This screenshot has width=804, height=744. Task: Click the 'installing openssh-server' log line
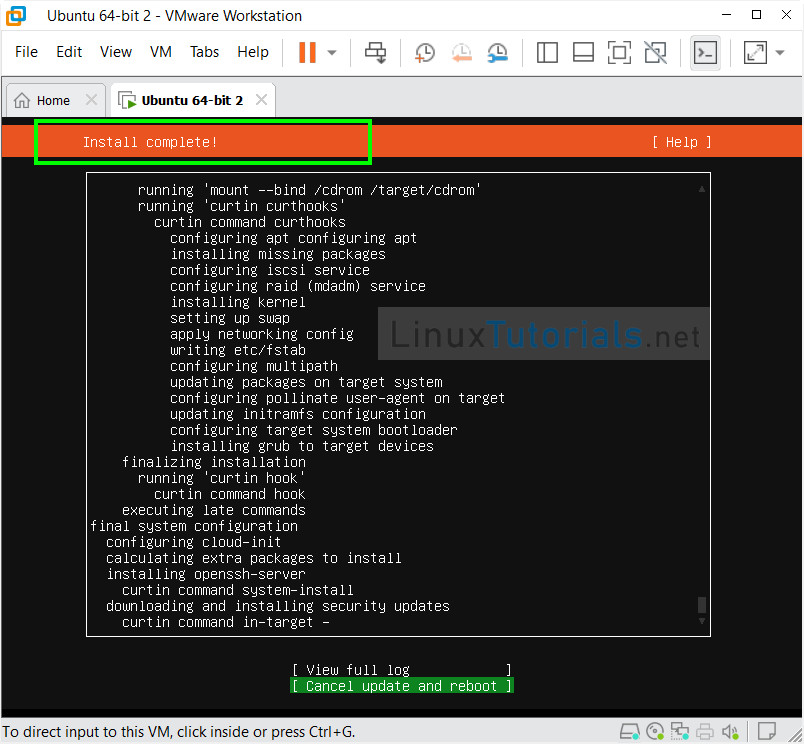click(x=206, y=574)
